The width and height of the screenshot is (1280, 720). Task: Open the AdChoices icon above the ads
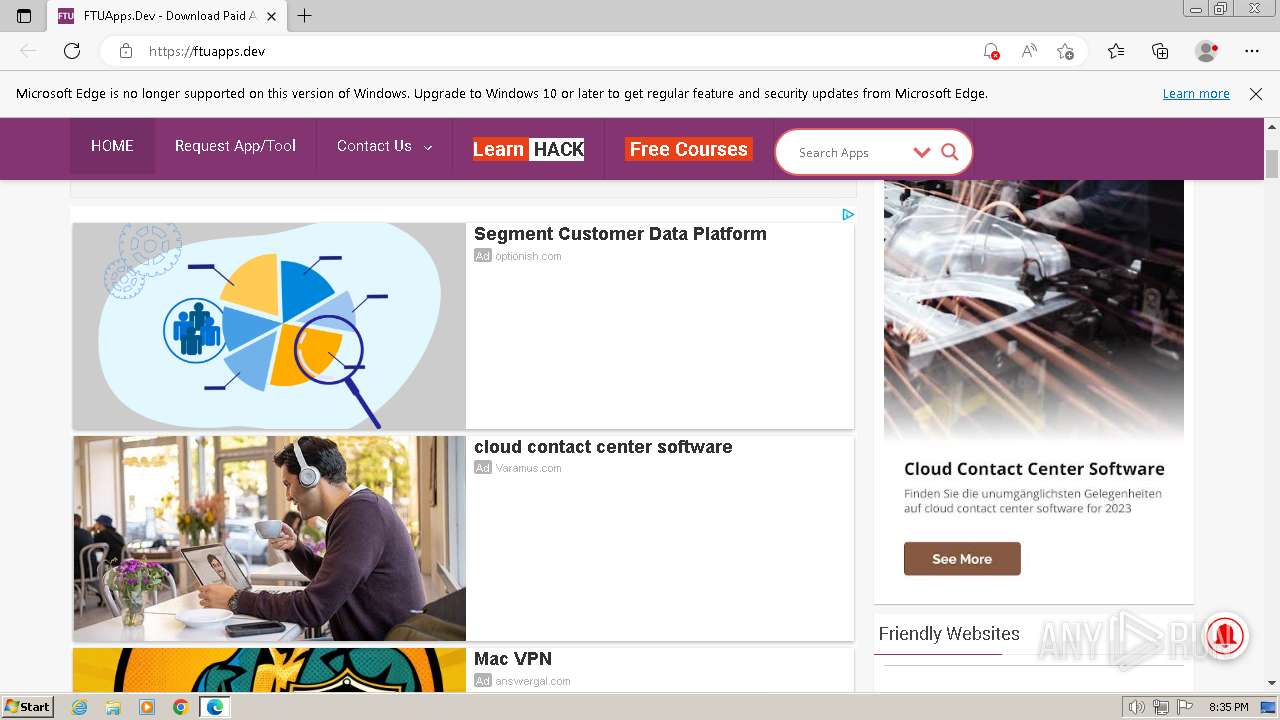pyautogui.click(x=847, y=214)
